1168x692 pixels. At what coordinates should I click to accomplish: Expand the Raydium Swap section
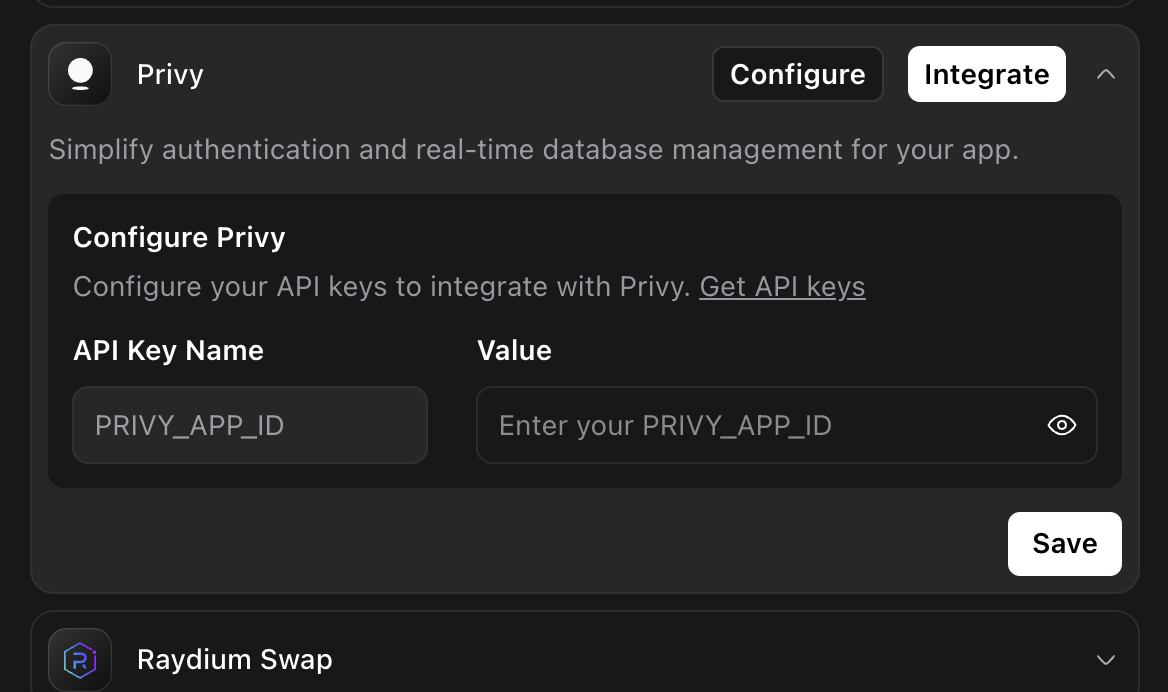1106,660
